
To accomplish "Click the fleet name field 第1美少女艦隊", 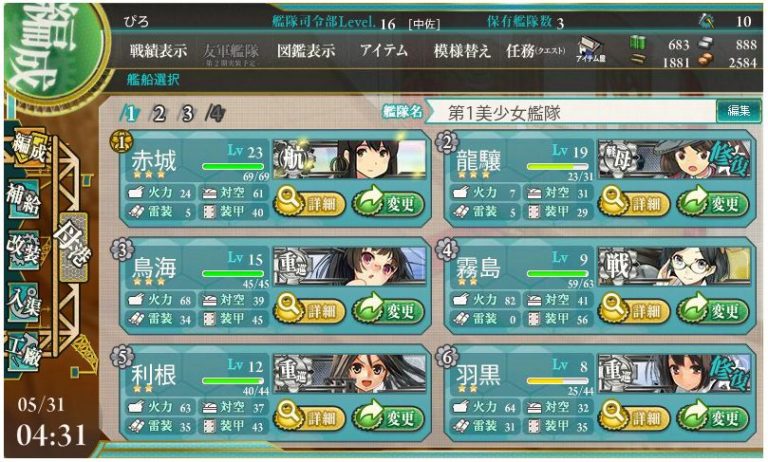I will point(571,113).
